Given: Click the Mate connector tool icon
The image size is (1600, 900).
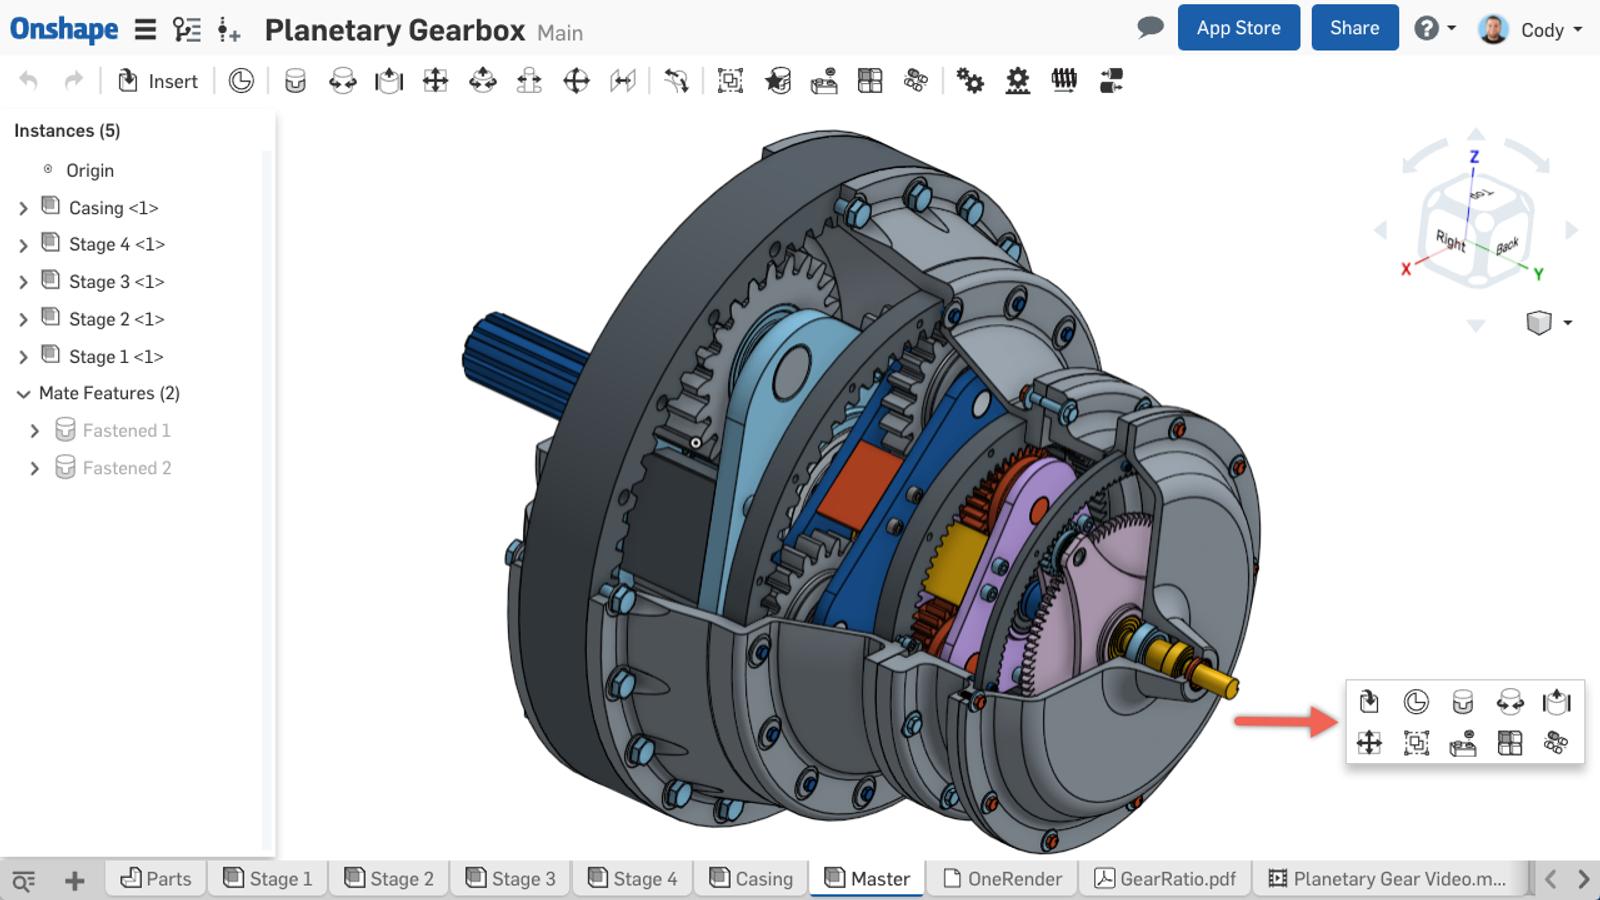Looking at the screenshot, I should pos(241,81).
